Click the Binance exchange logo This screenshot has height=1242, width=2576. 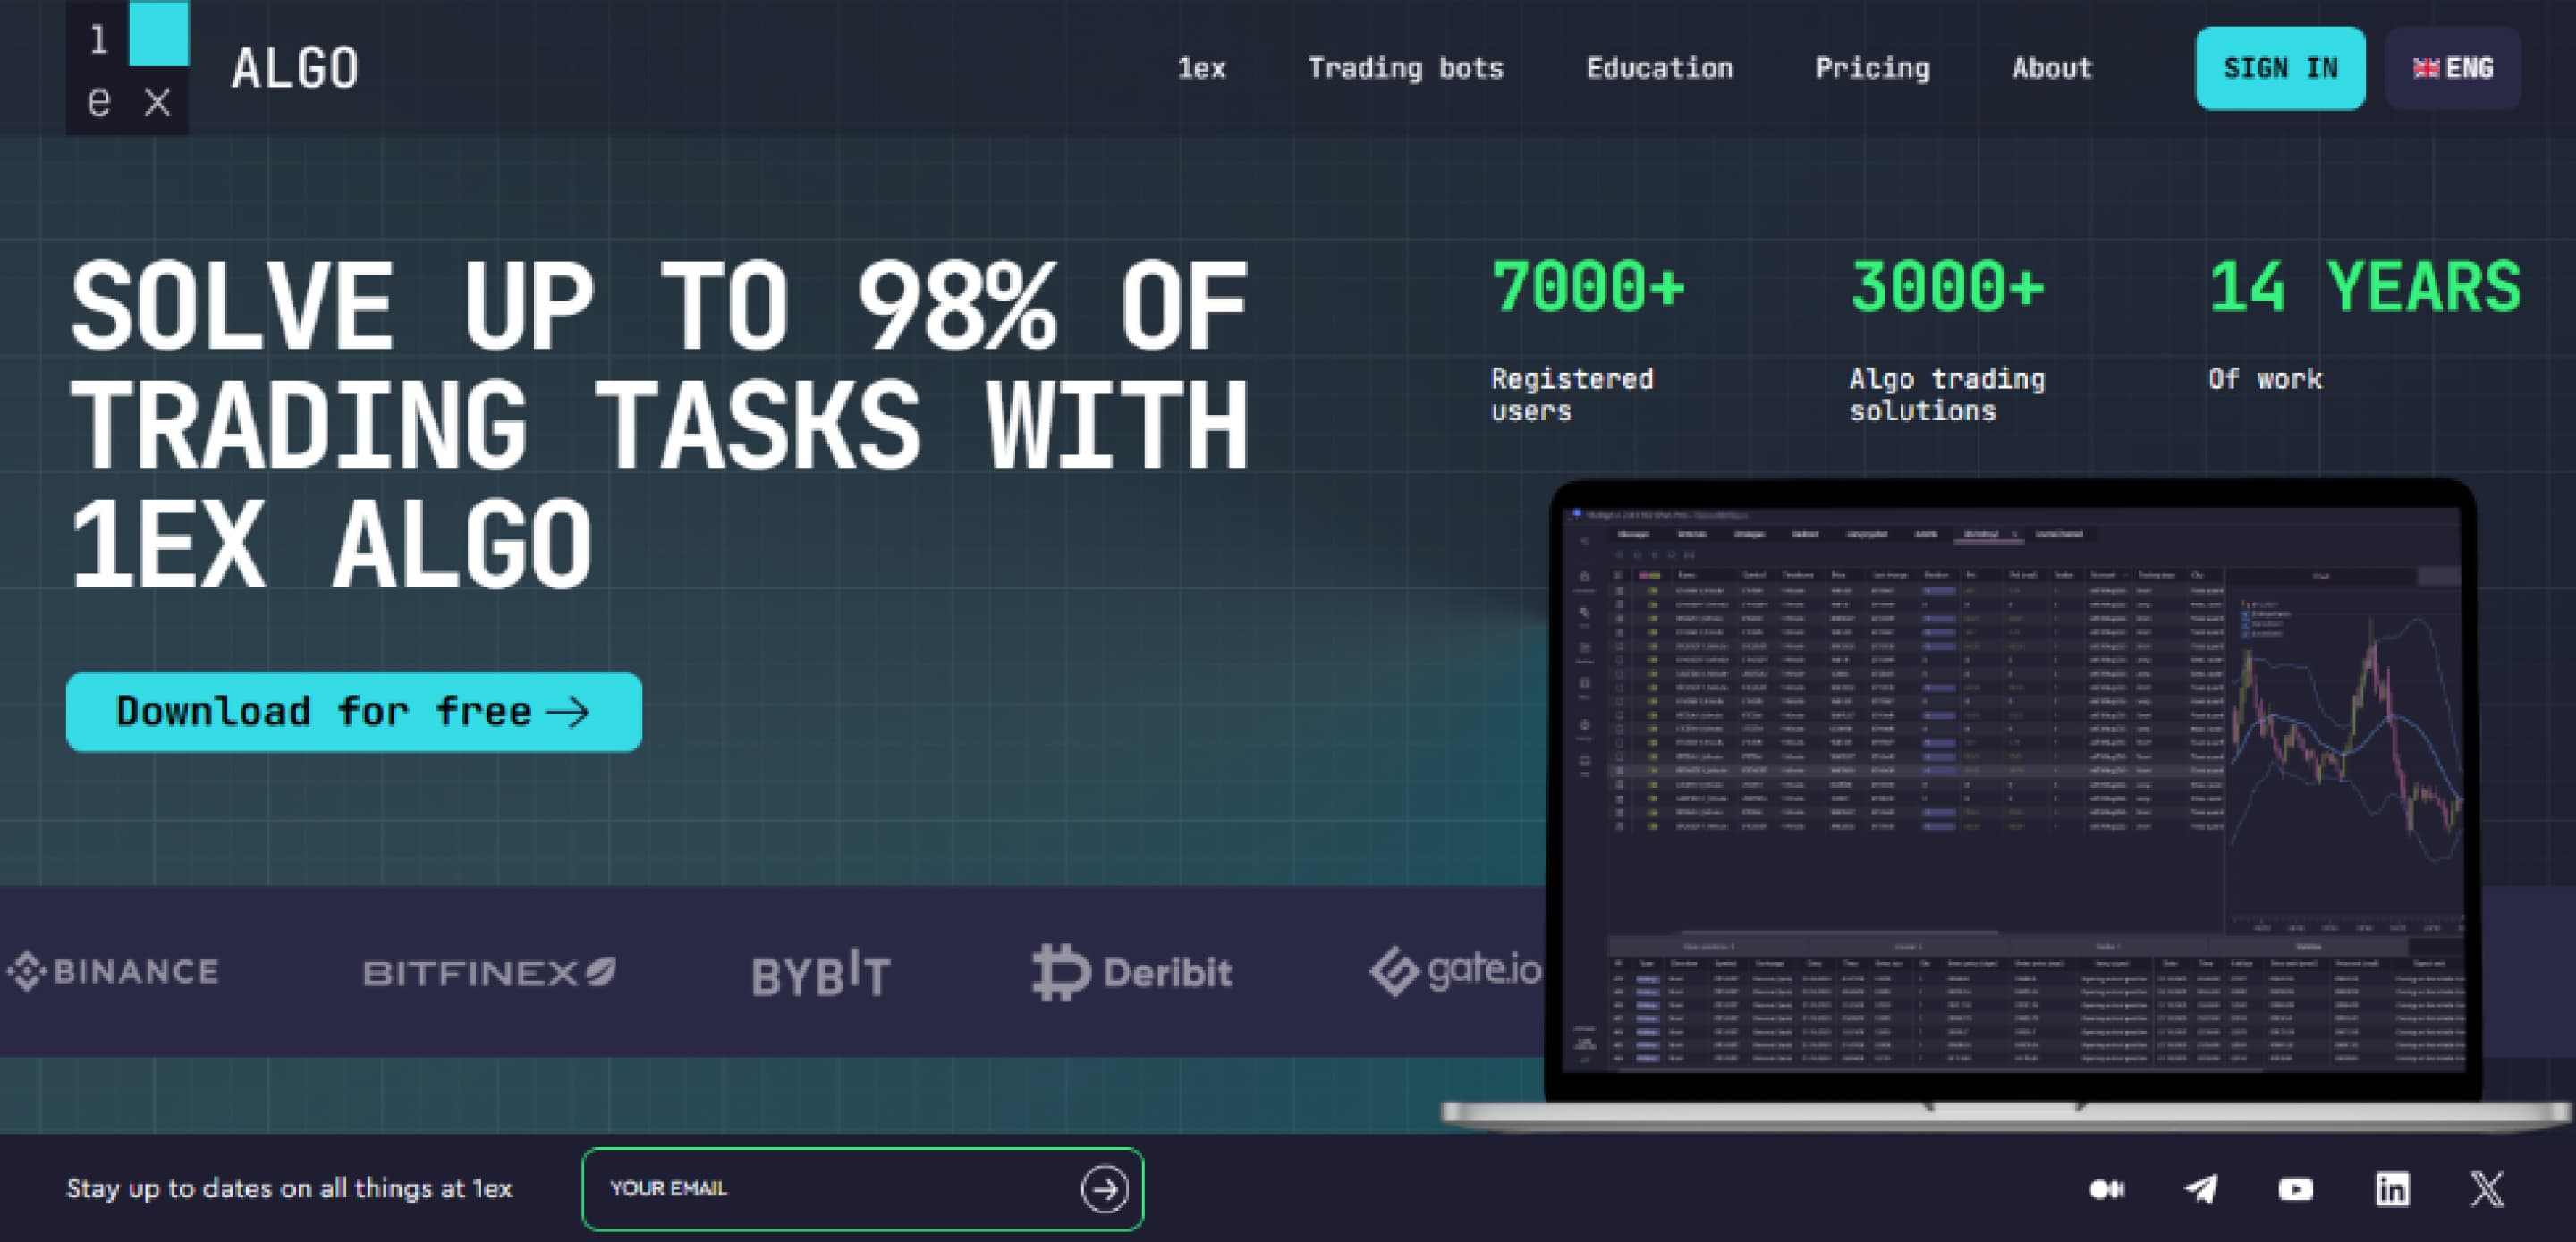pos(113,972)
